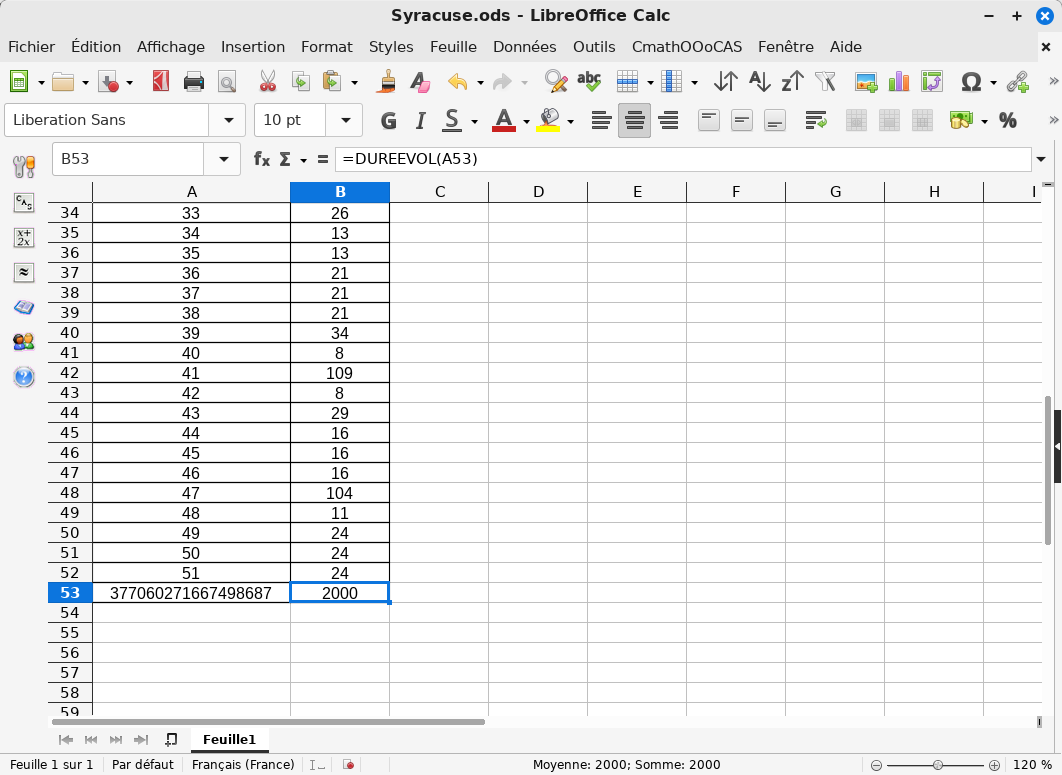Export directly as PDF

[x=160, y=82]
